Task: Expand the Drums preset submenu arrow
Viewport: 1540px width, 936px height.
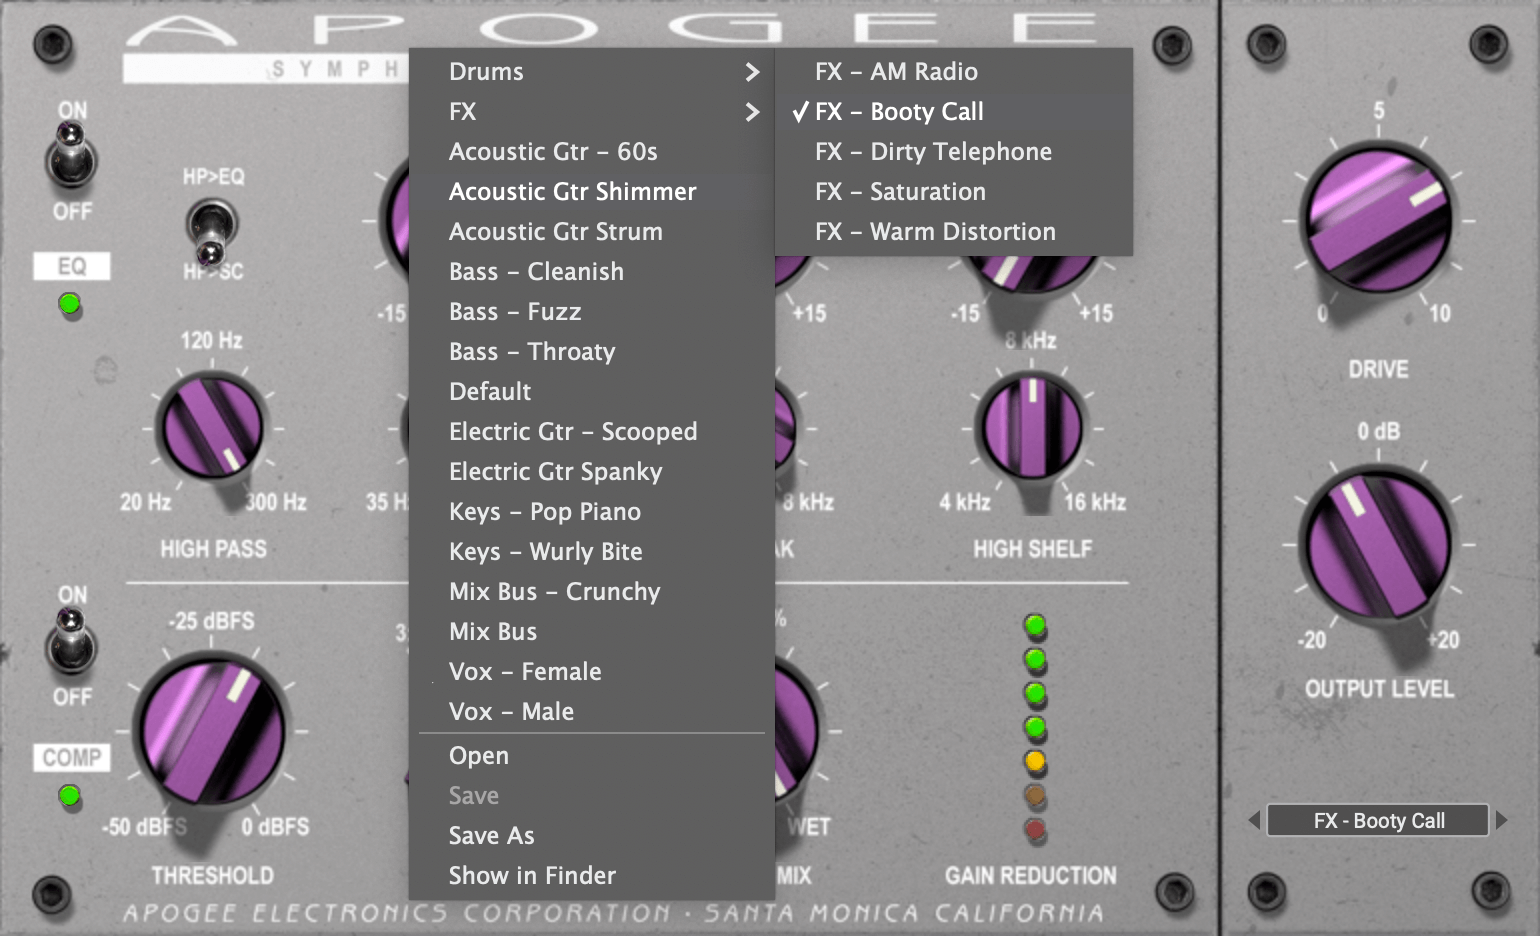Action: pos(752,72)
